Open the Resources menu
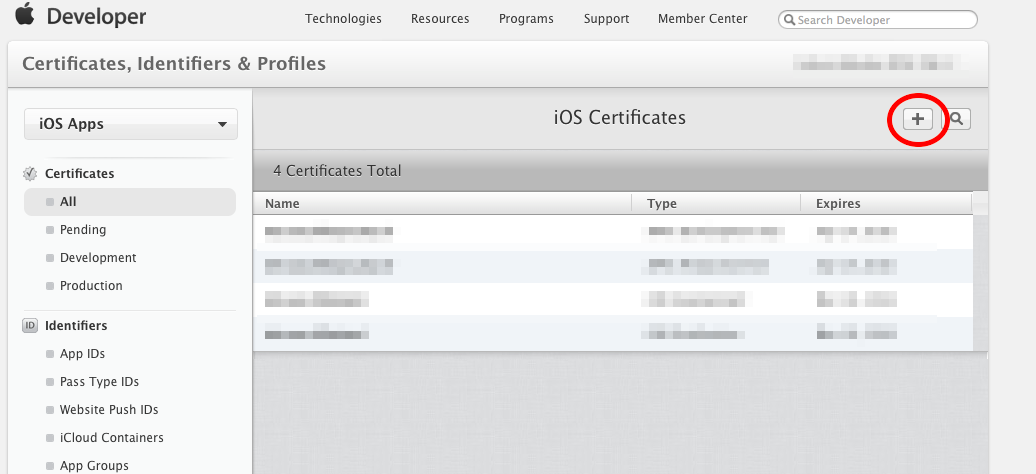Screen dimensions: 1036x474 (x=440, y=19)
